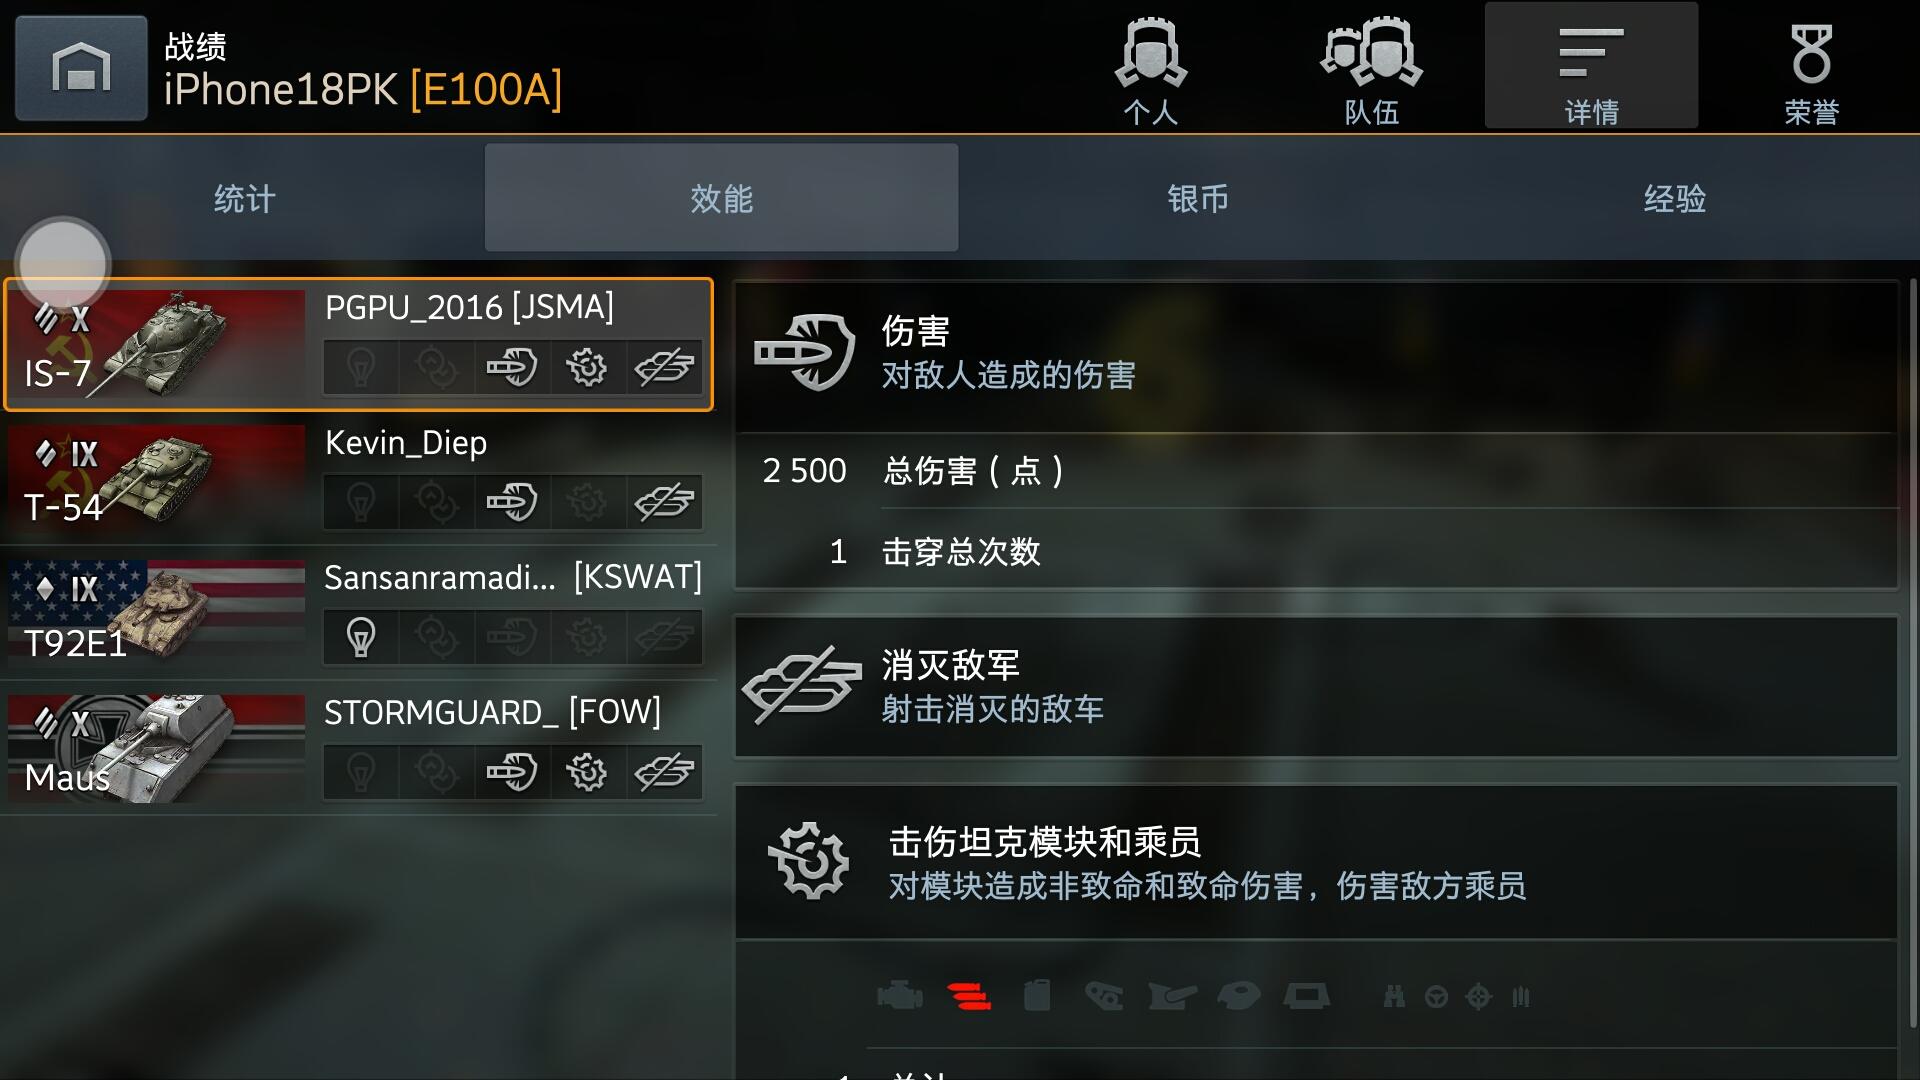Open the 经验 experience tab
This screenshot has width=1920, height=1080.
click(1675, 198)
